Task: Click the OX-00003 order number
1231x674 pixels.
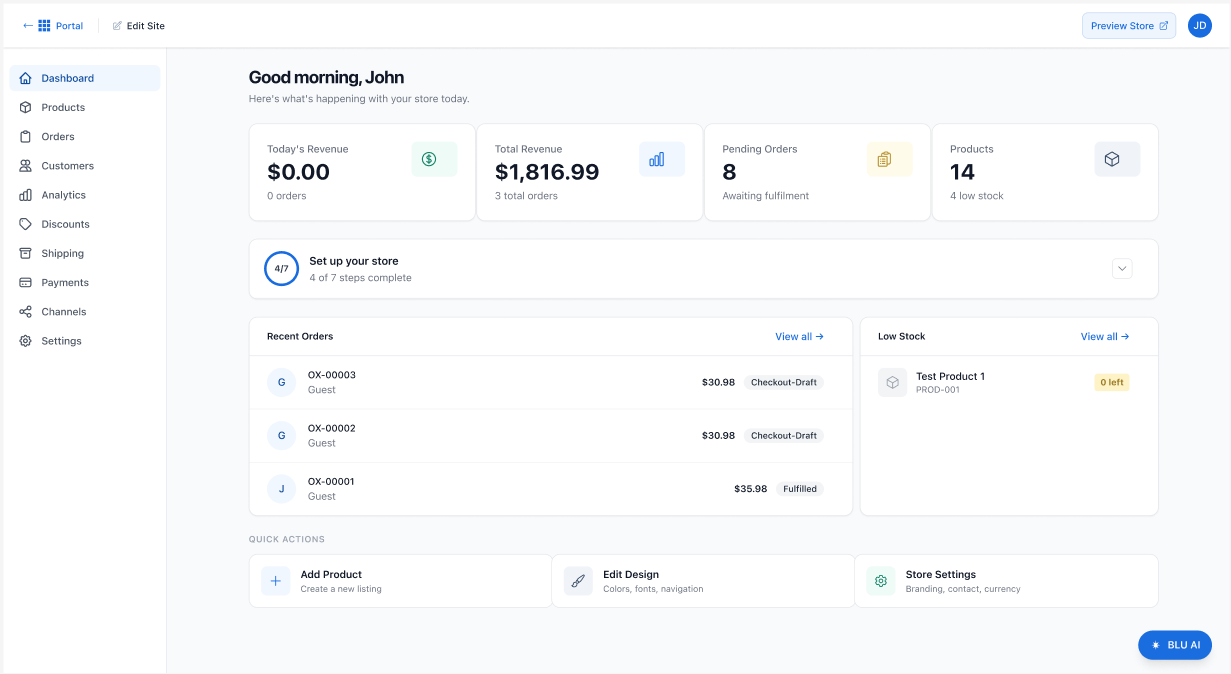Action: (332, 375)
